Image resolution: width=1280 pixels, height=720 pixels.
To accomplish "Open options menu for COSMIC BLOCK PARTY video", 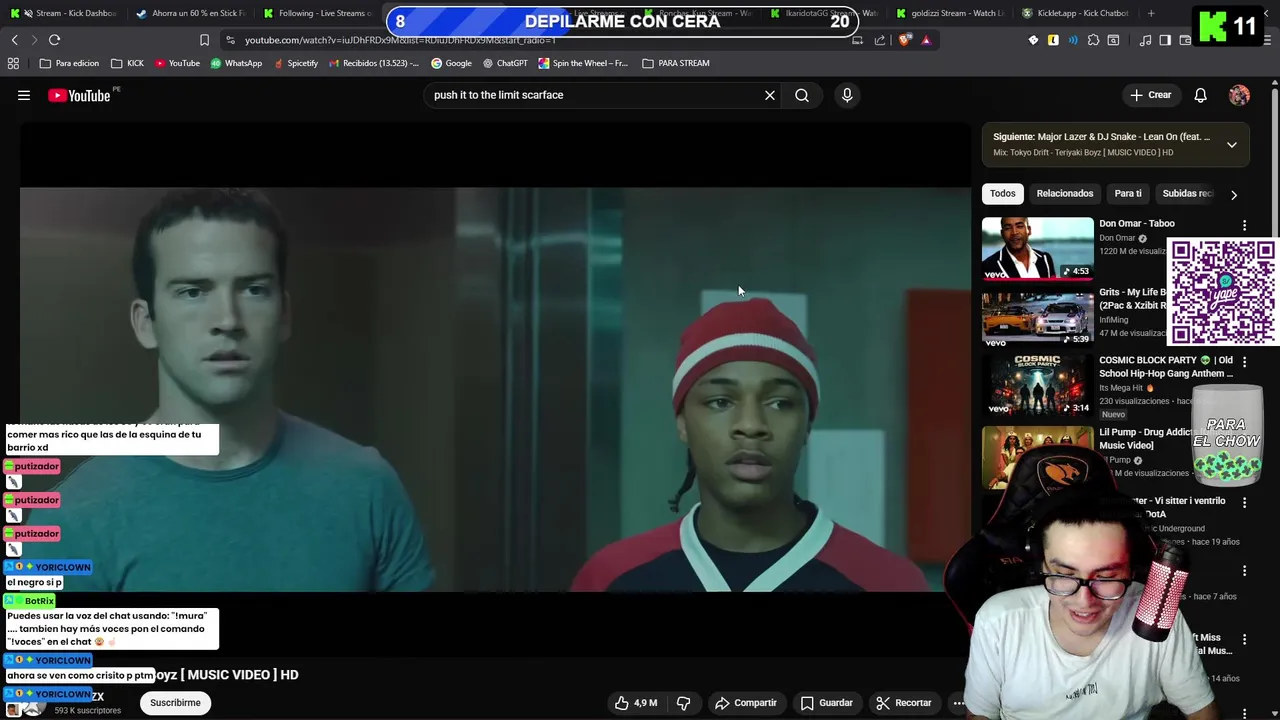I will tap(1244, 362).
